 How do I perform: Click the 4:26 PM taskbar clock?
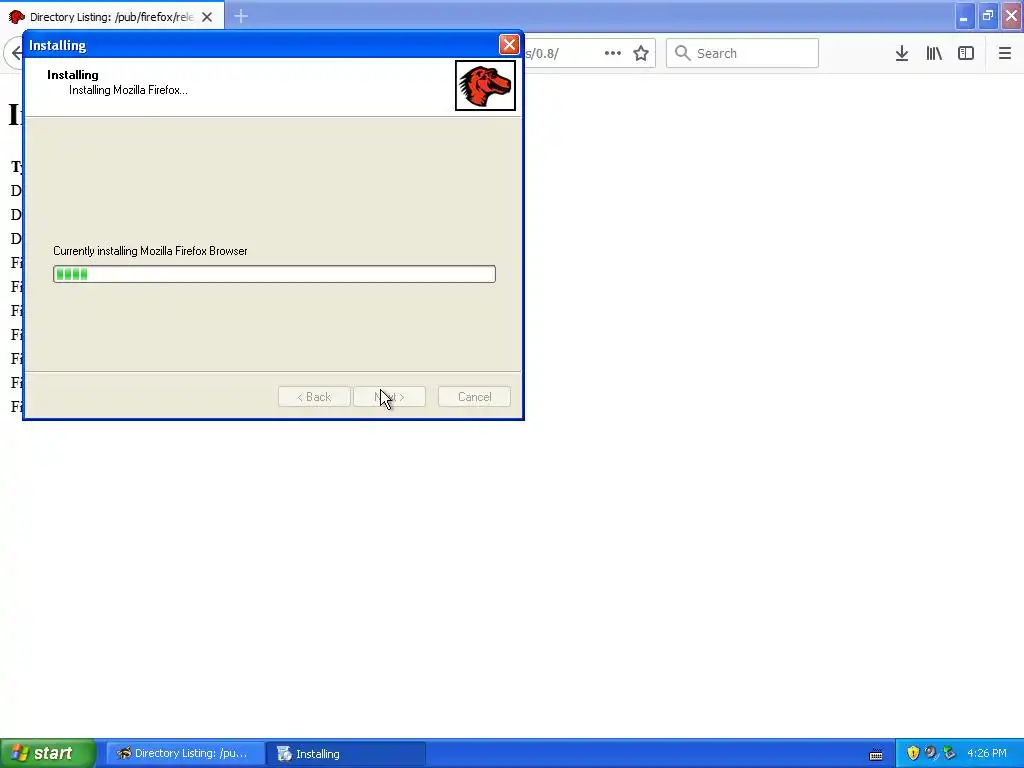(987, 753)
